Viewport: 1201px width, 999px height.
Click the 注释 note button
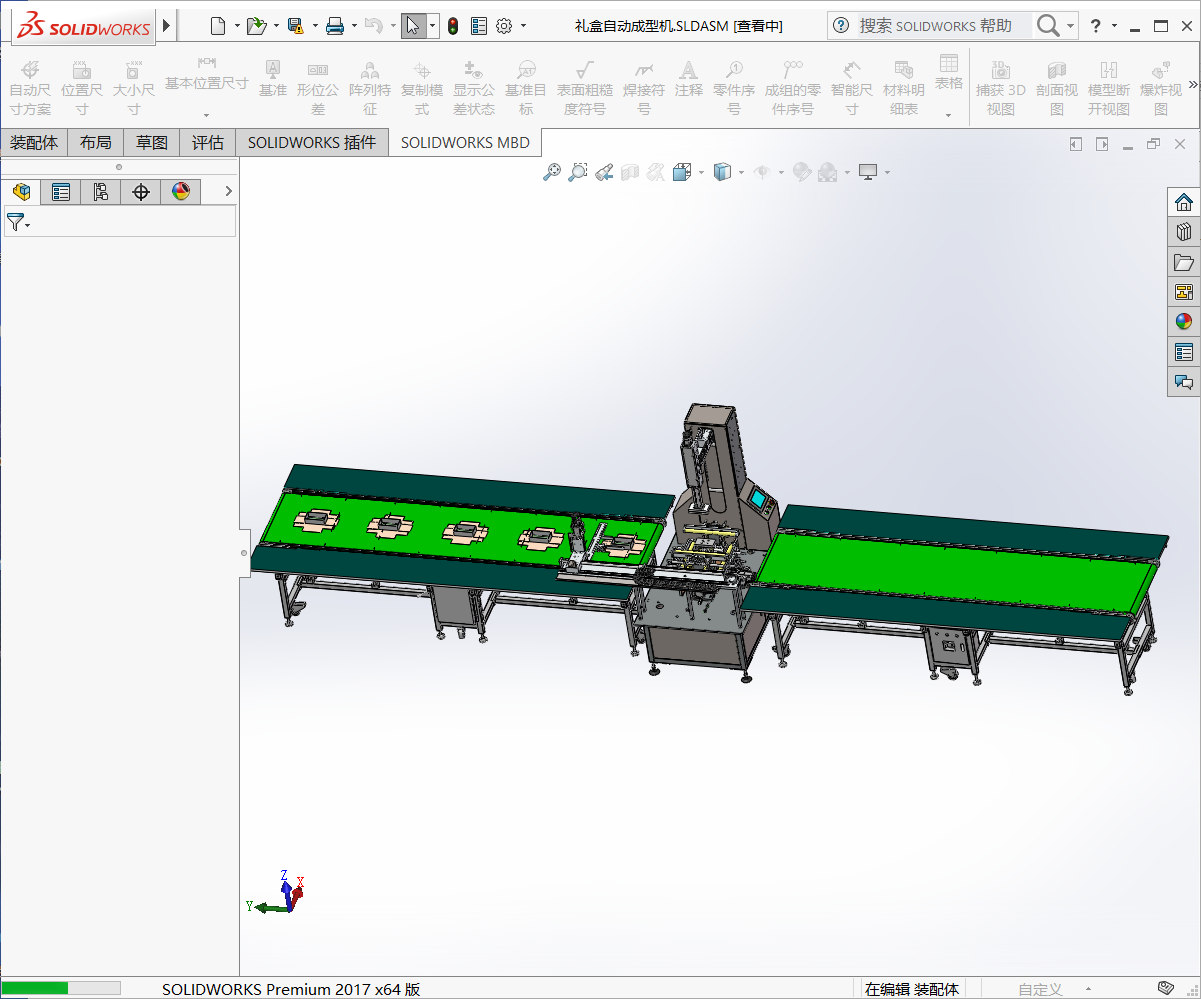688,79
